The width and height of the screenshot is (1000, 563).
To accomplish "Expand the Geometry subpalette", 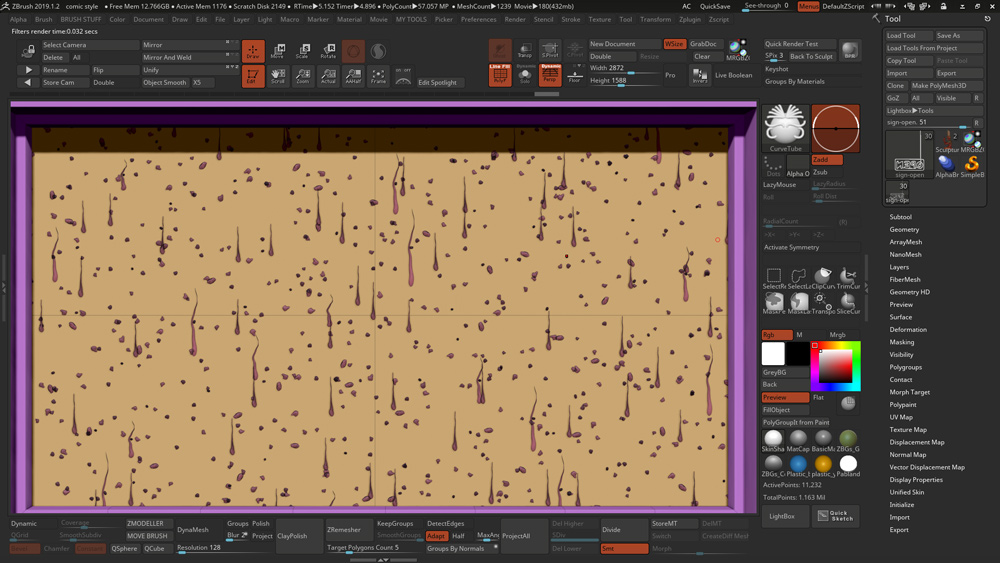I will (904, 229).
